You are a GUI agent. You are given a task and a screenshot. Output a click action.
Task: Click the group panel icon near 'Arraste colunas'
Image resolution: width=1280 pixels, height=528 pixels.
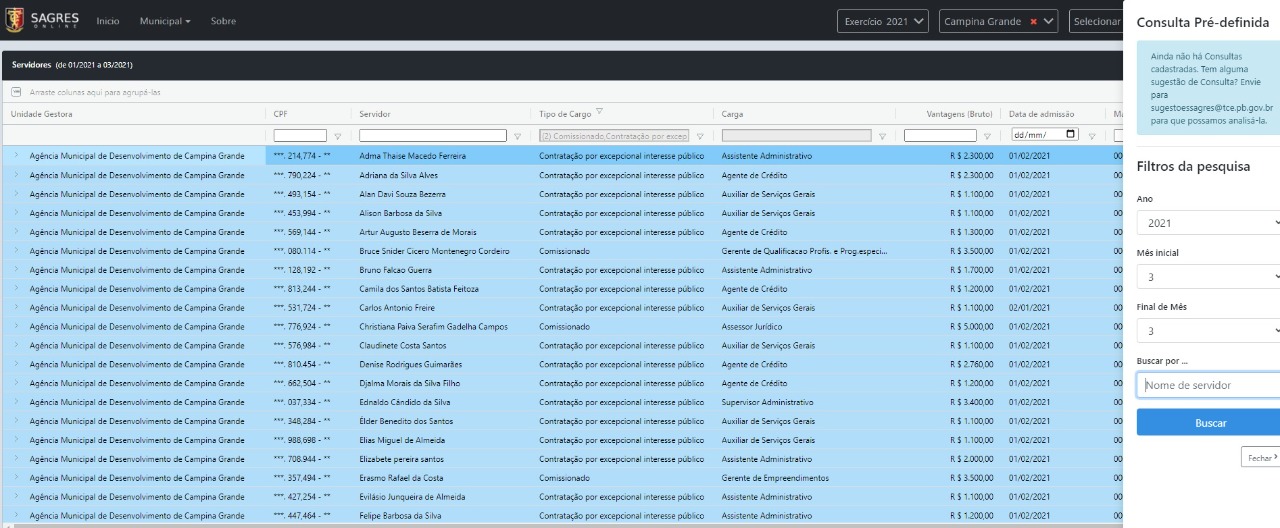click(16, 92)
